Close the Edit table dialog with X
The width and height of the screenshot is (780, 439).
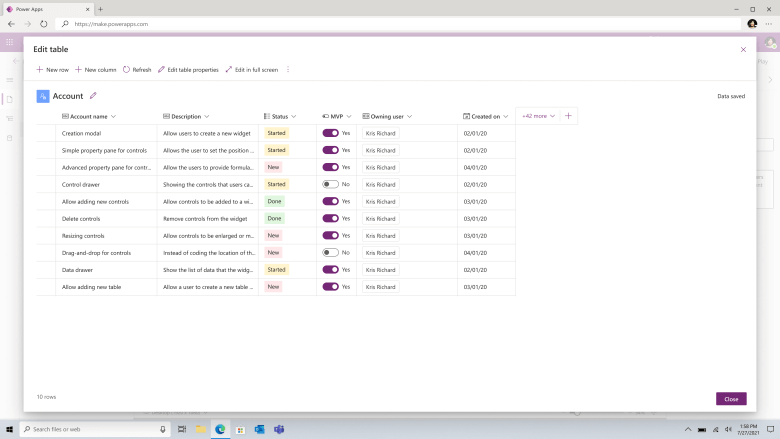pos(743,49)
